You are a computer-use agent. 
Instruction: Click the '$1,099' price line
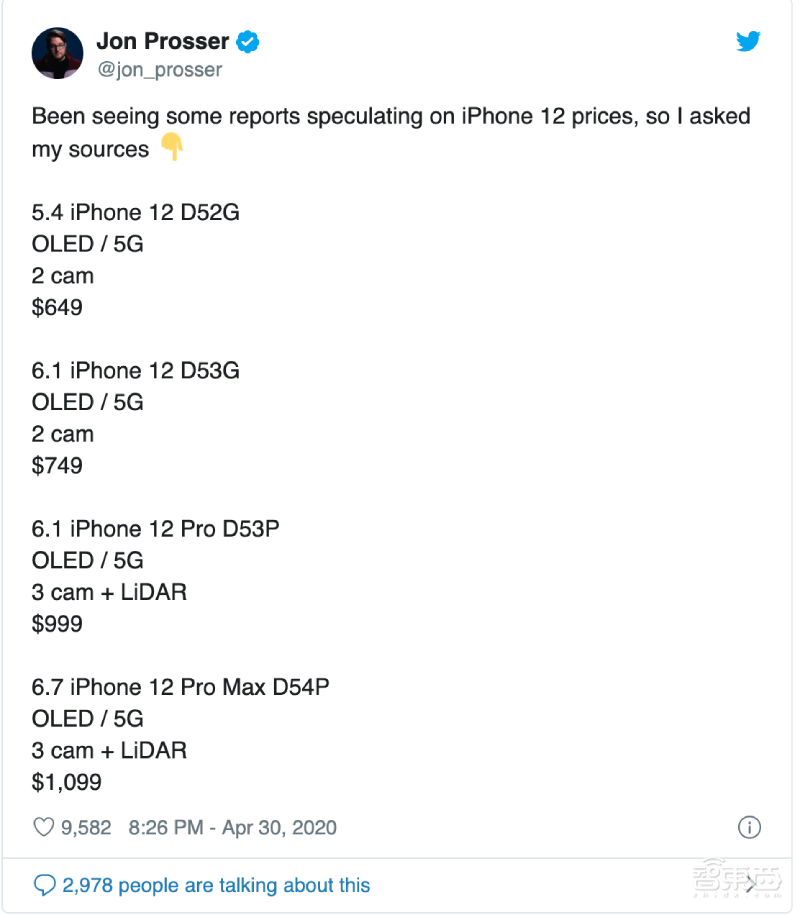[68, 782]
